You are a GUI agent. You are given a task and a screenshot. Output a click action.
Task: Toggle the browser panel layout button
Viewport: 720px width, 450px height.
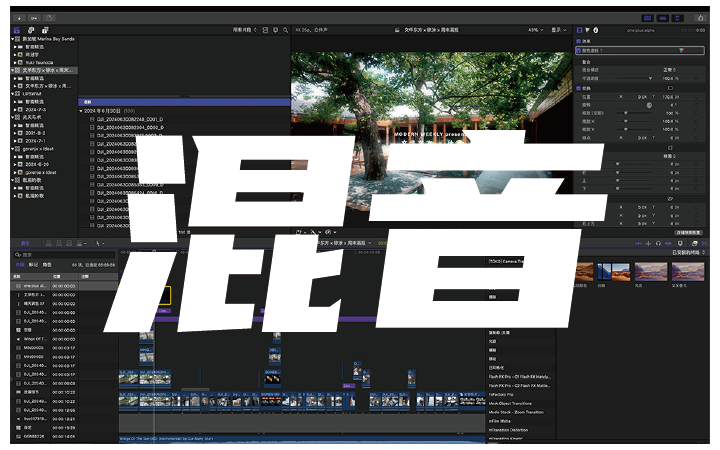649,18
